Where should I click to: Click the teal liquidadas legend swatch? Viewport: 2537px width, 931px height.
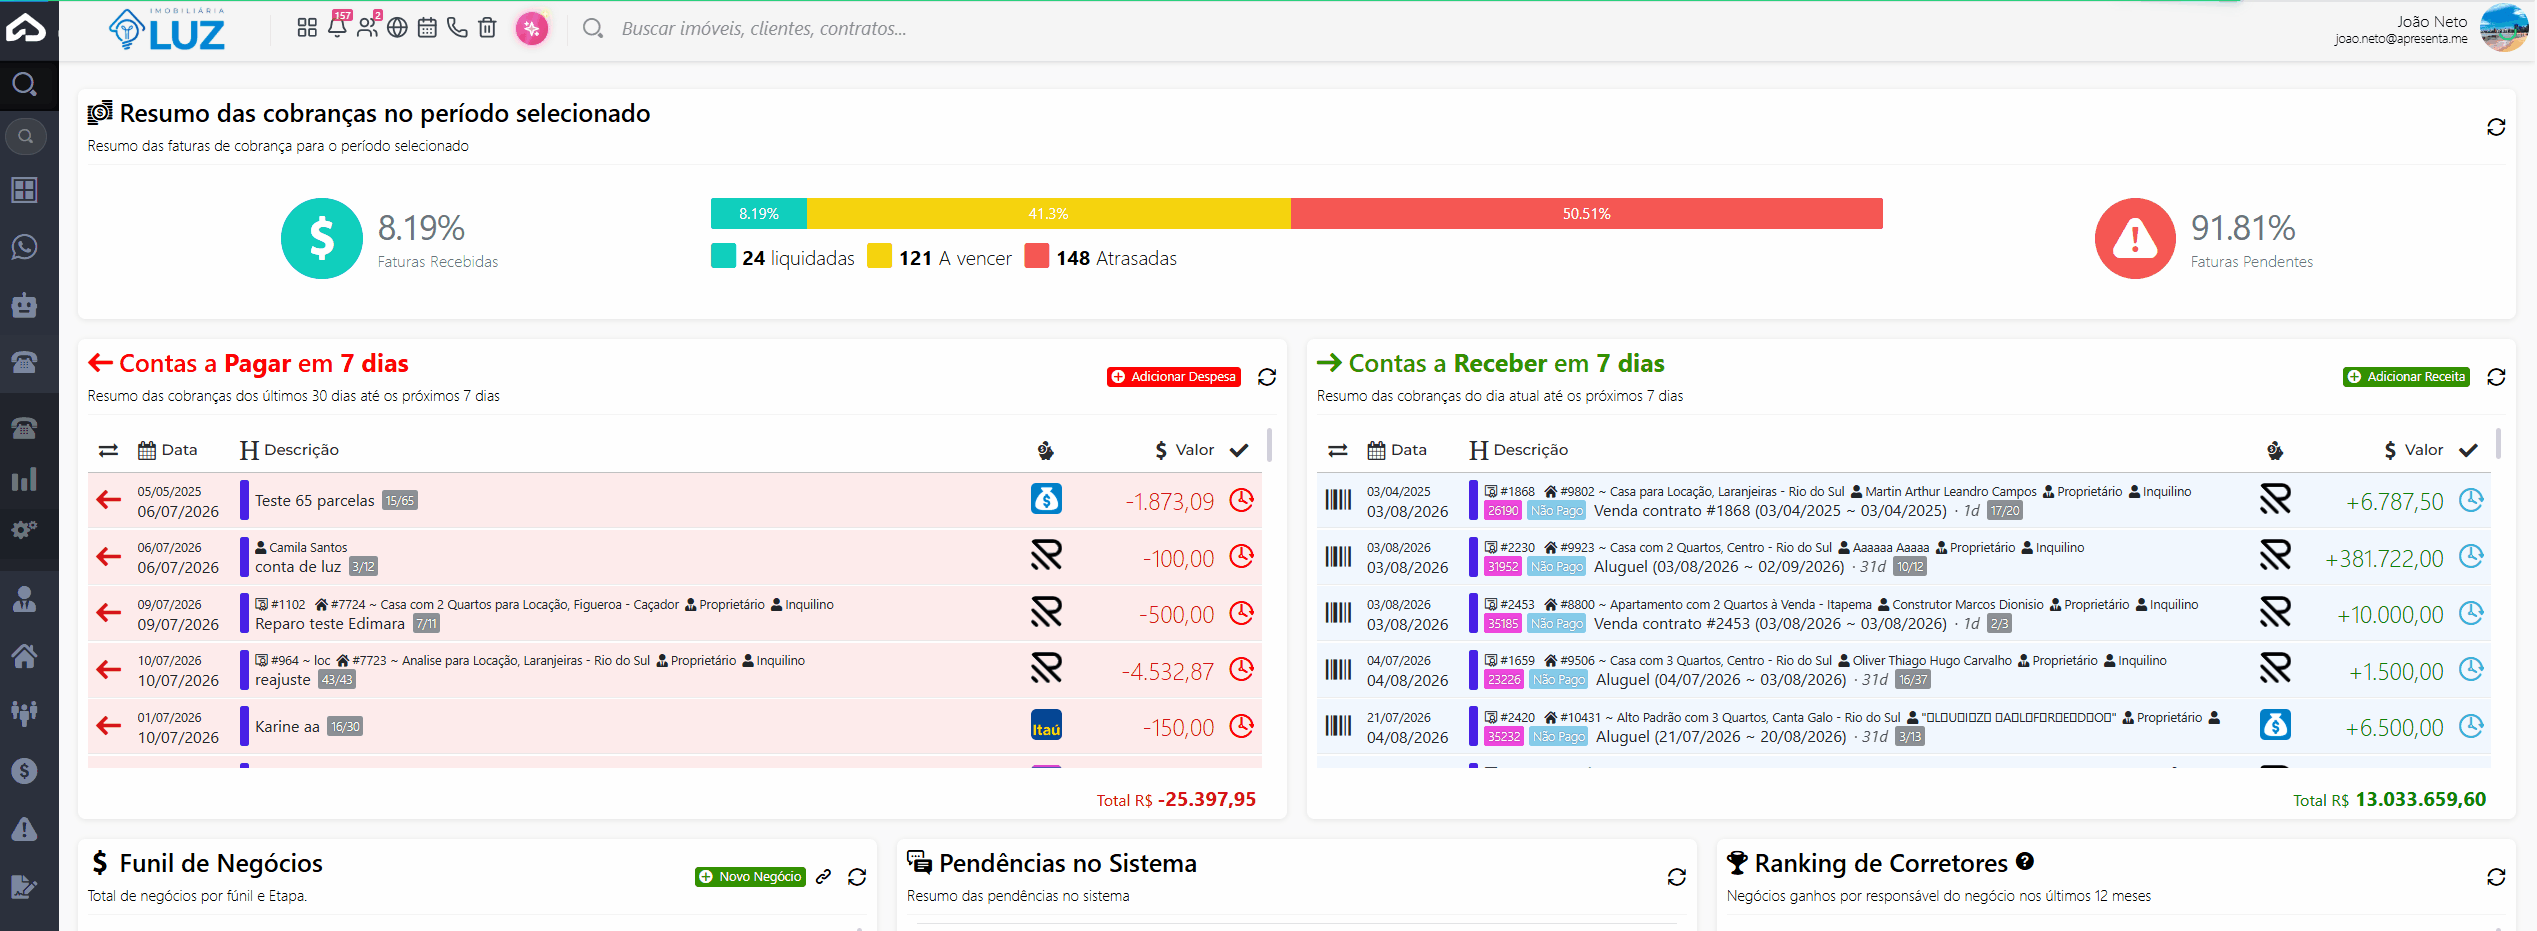coord(723,256)
